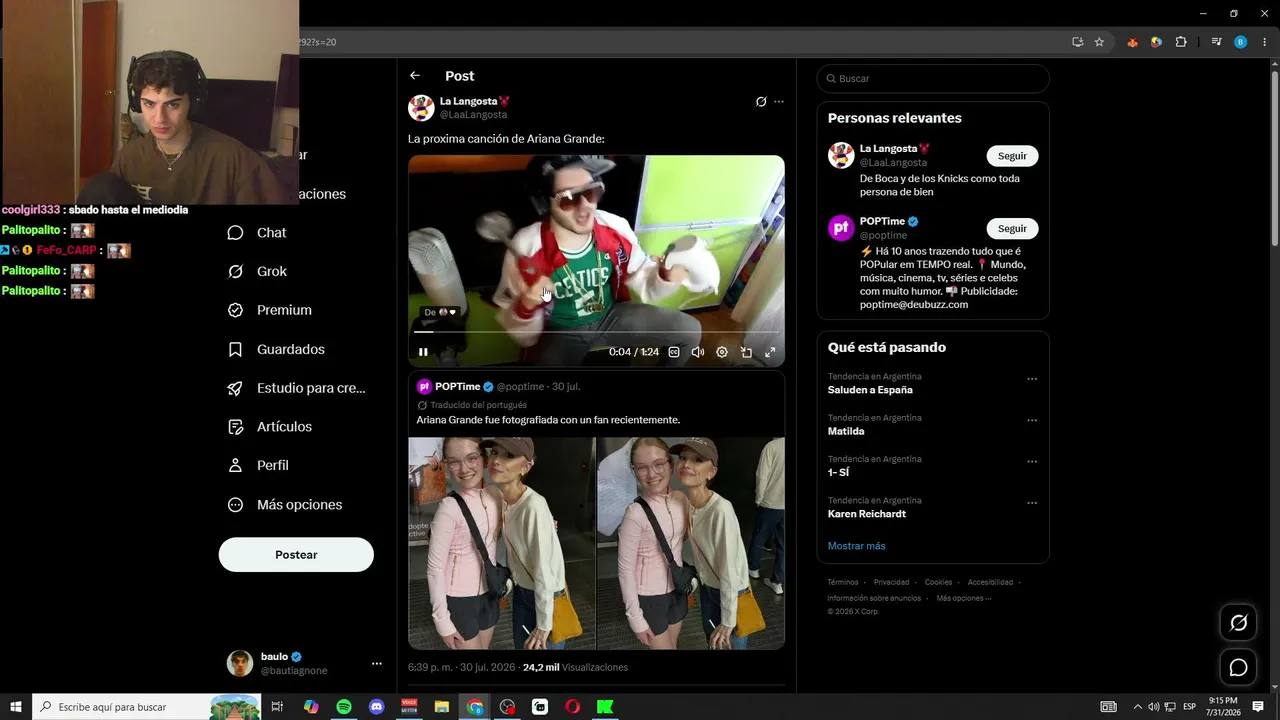Open floating Grok button
Image resolution: width=1280 pixels, height=720 pixels.
click(x=1238, y=623)
